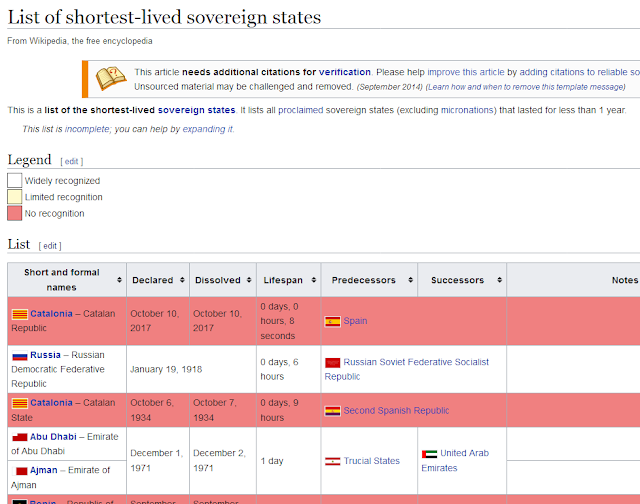Open the Russia link
The width and height of the screenshot is (640, 504).
tap(45, 355)
